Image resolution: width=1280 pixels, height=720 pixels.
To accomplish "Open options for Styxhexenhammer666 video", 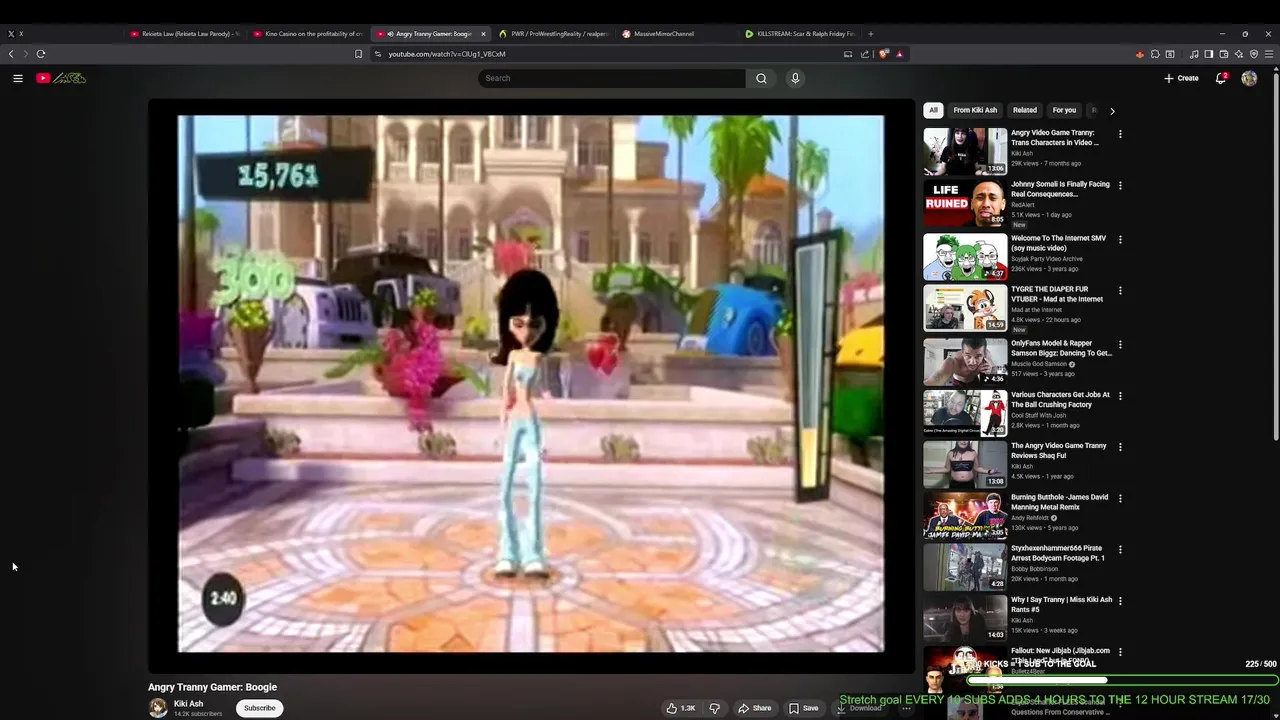I will click(1120, 550).
